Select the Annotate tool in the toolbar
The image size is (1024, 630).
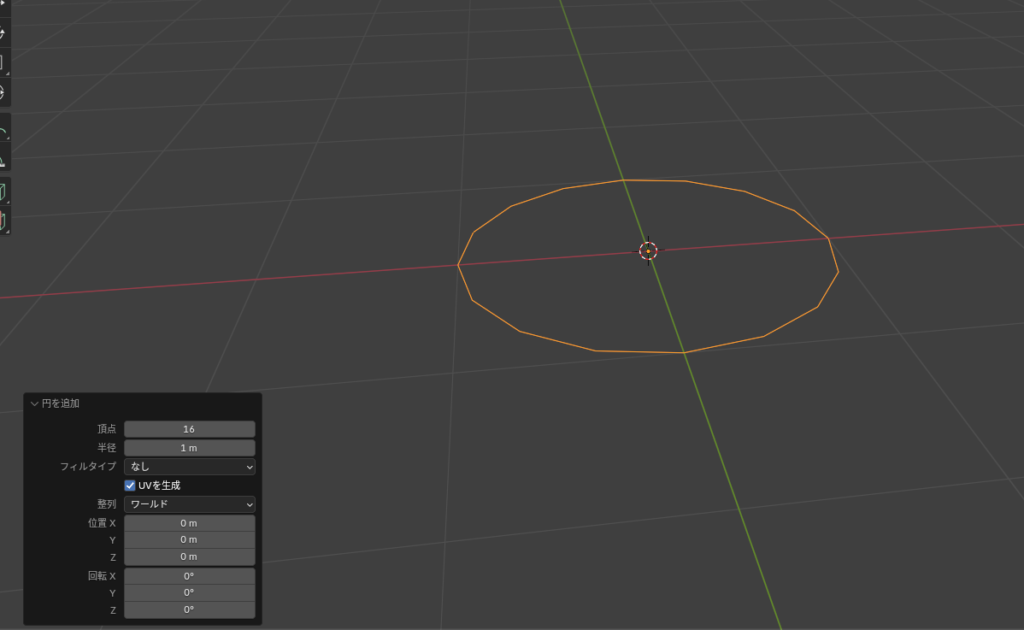[3, 131]
